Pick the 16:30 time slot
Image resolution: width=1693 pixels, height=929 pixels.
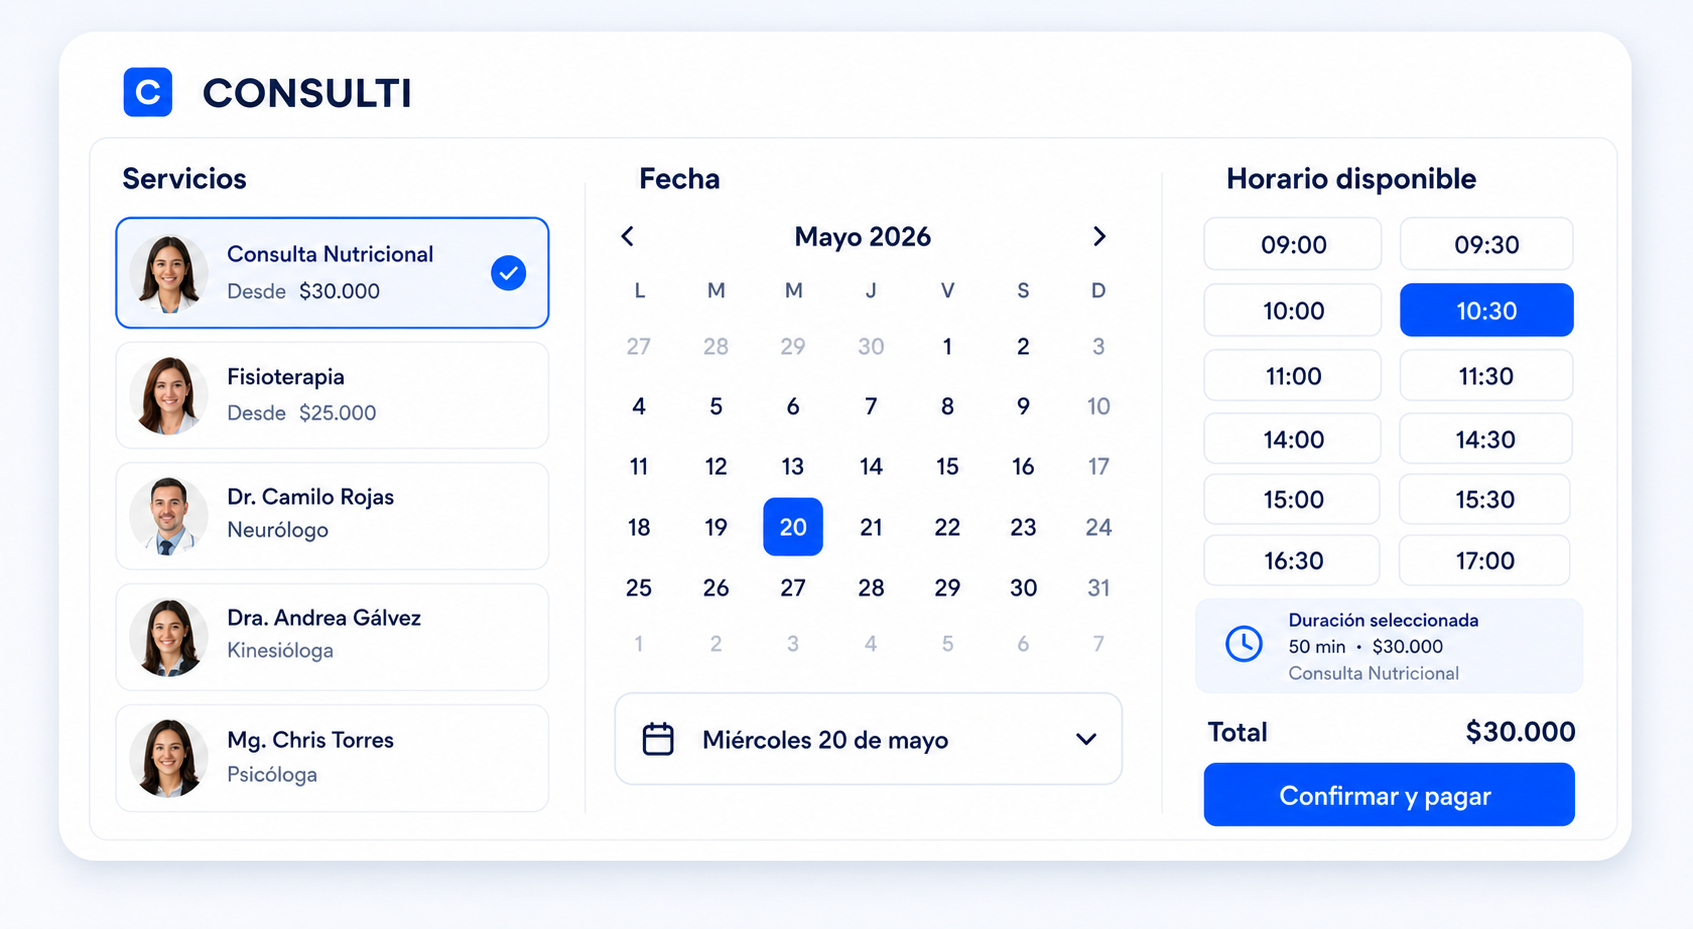tap(1292, 560)
